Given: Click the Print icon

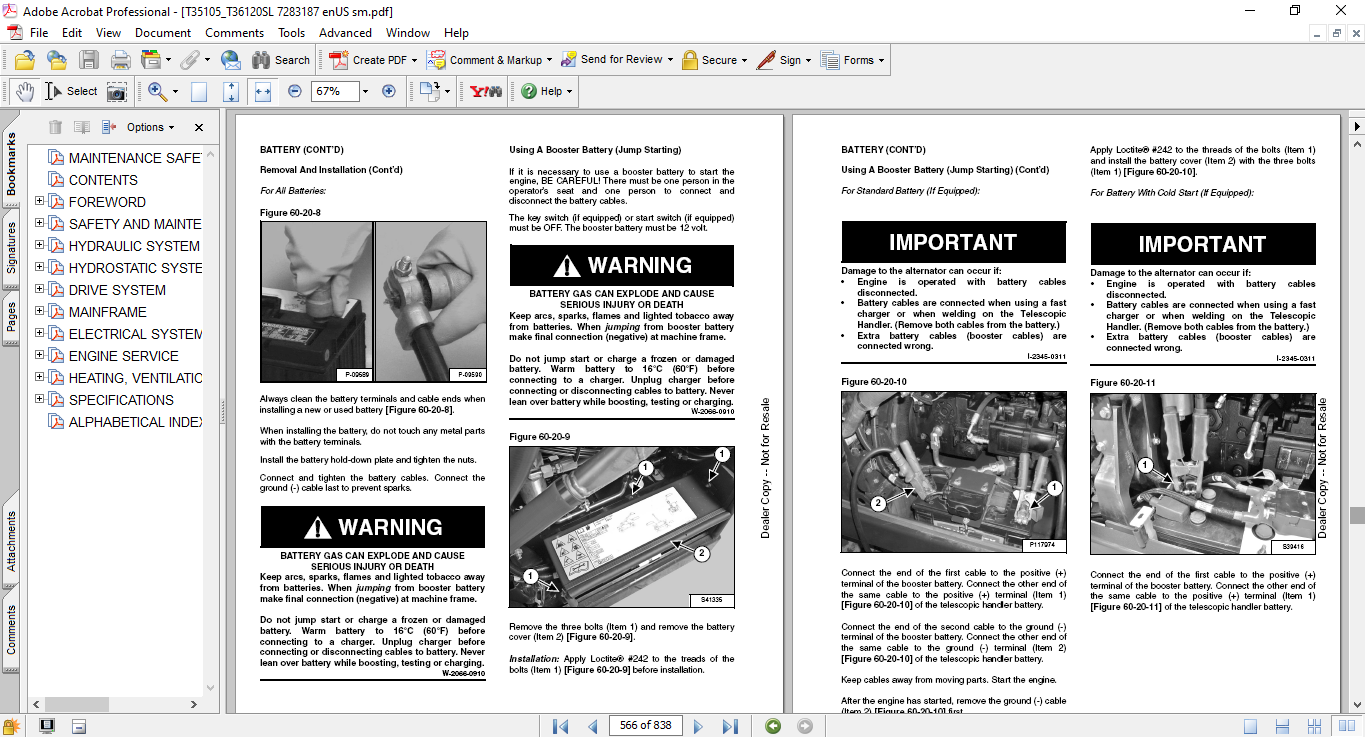Looking at the screenshot, I should tap(121, 60).
